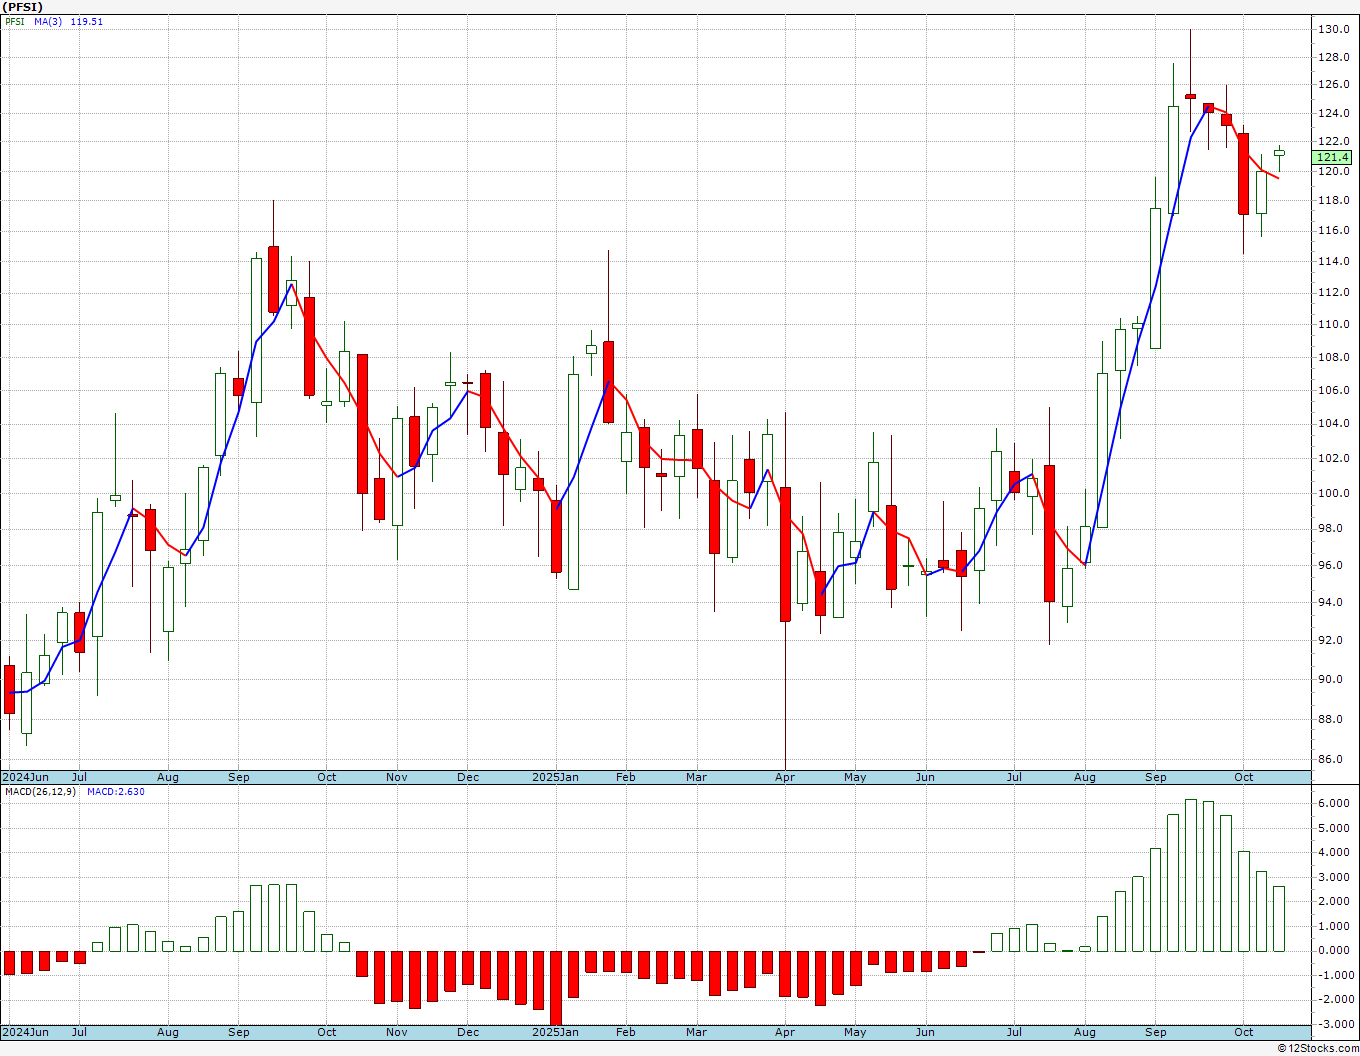The height and width of the screenshot is (1056, 1360).
Task: Pick the "126.0" price axis label
Action: tap(1333, 85)
